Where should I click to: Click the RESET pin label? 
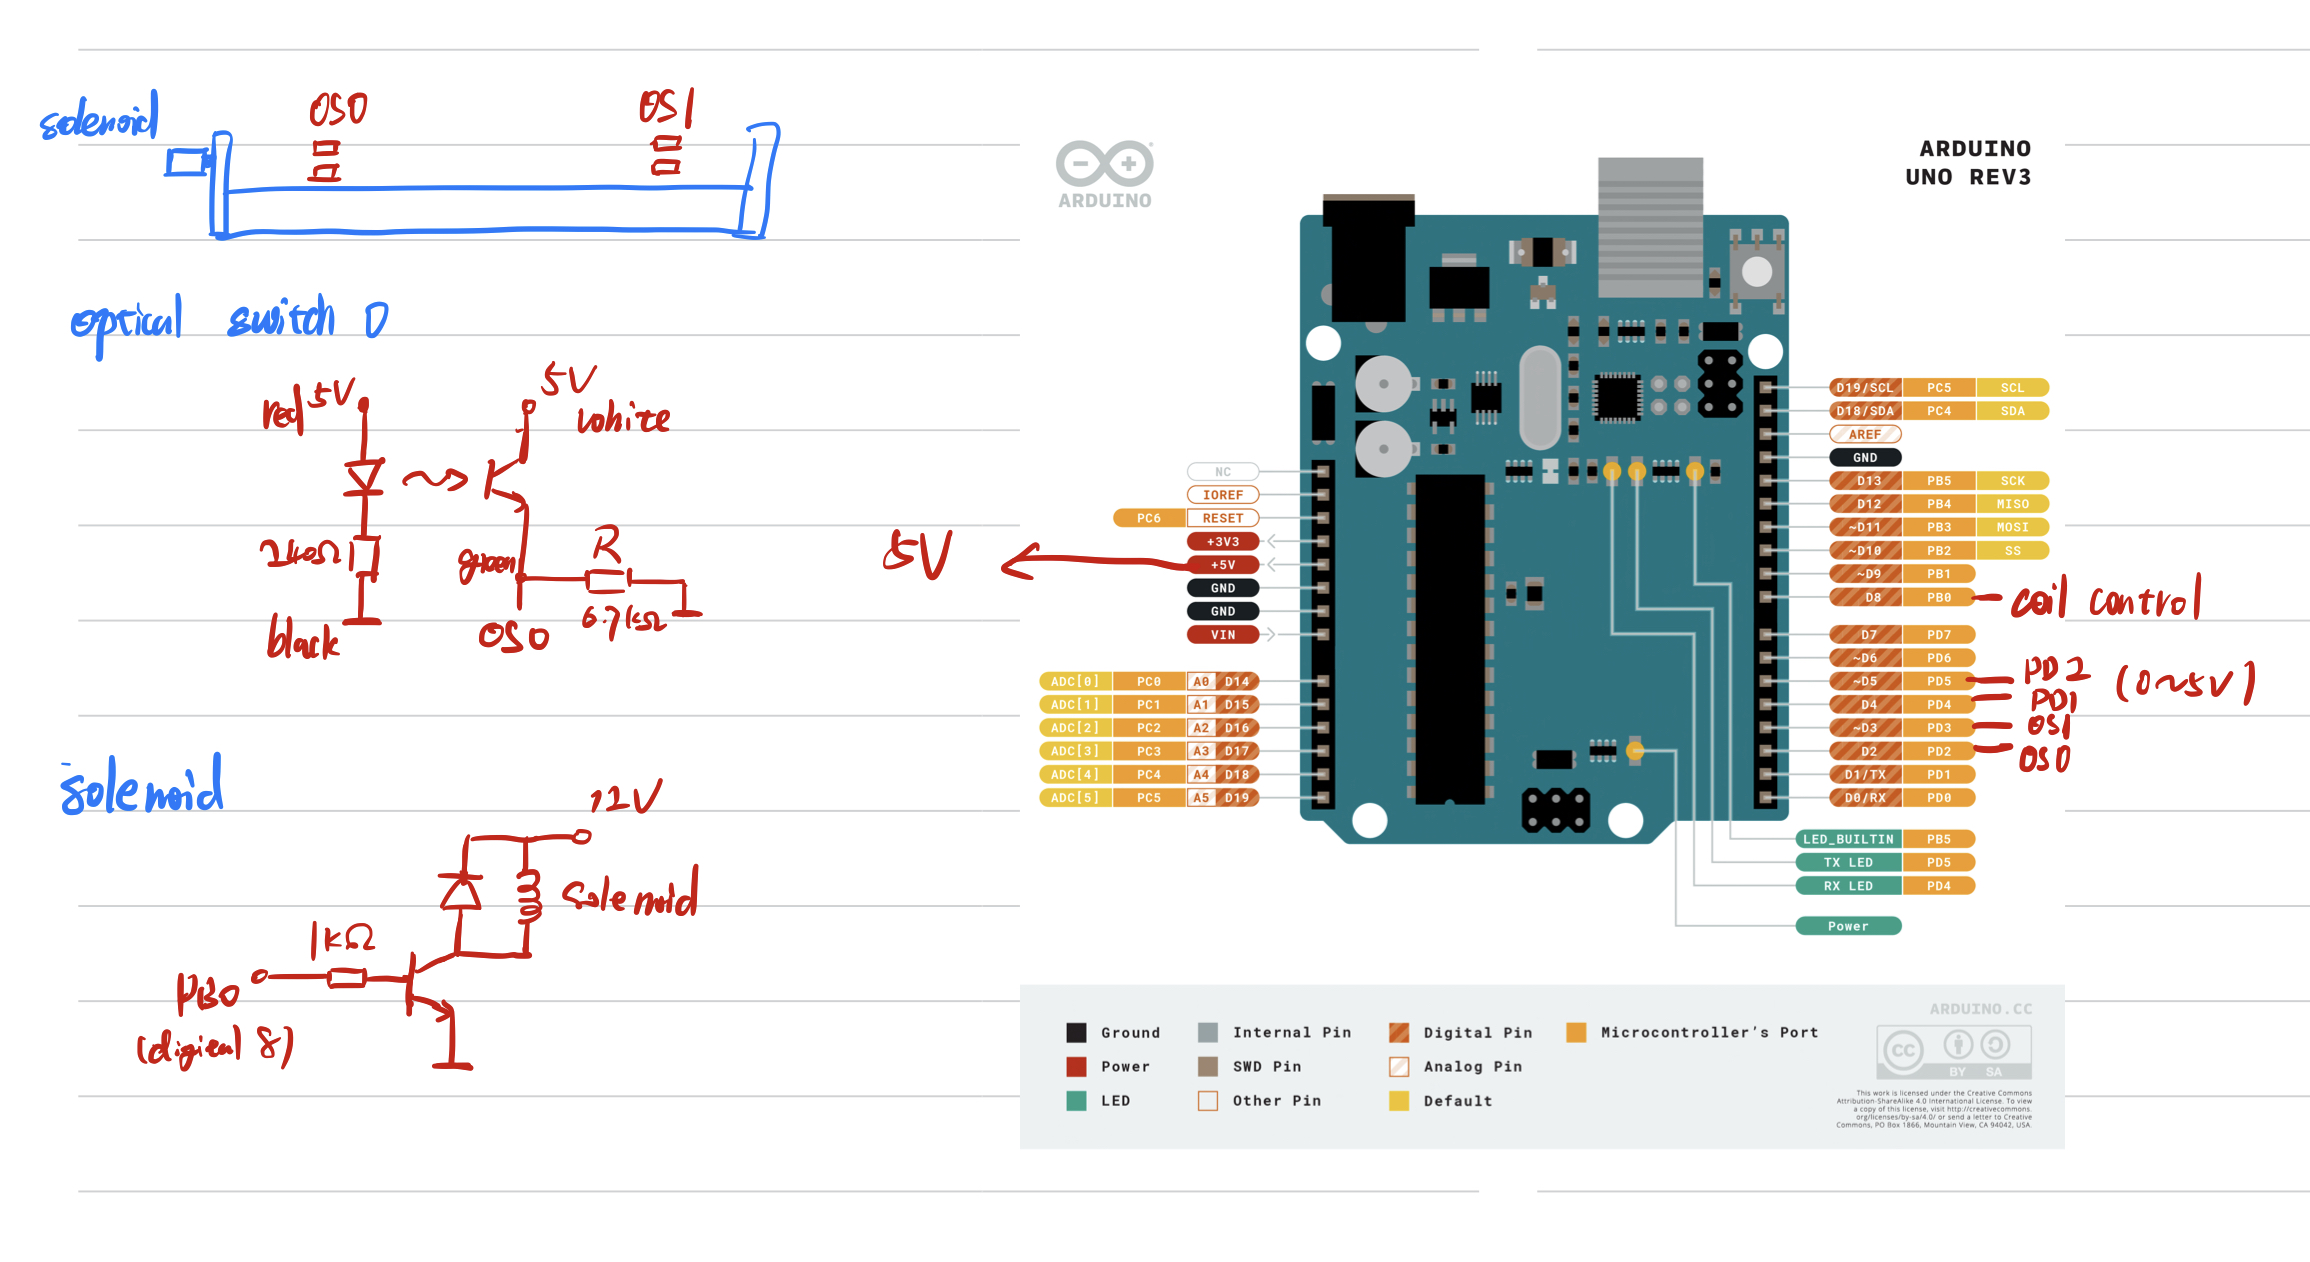point(1223,518)
